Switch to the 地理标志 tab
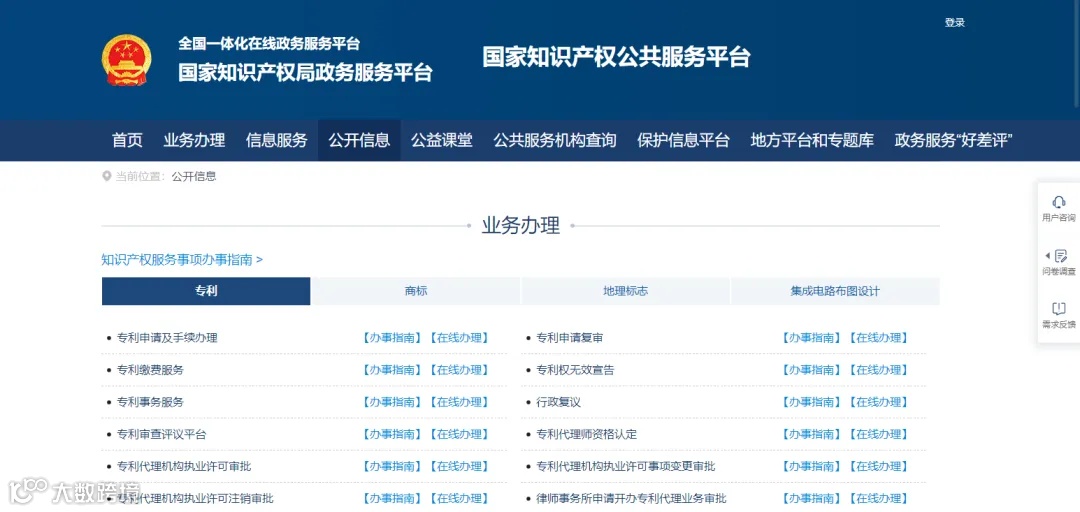This screenshot has width=1080, height=512. pos(625,291)
